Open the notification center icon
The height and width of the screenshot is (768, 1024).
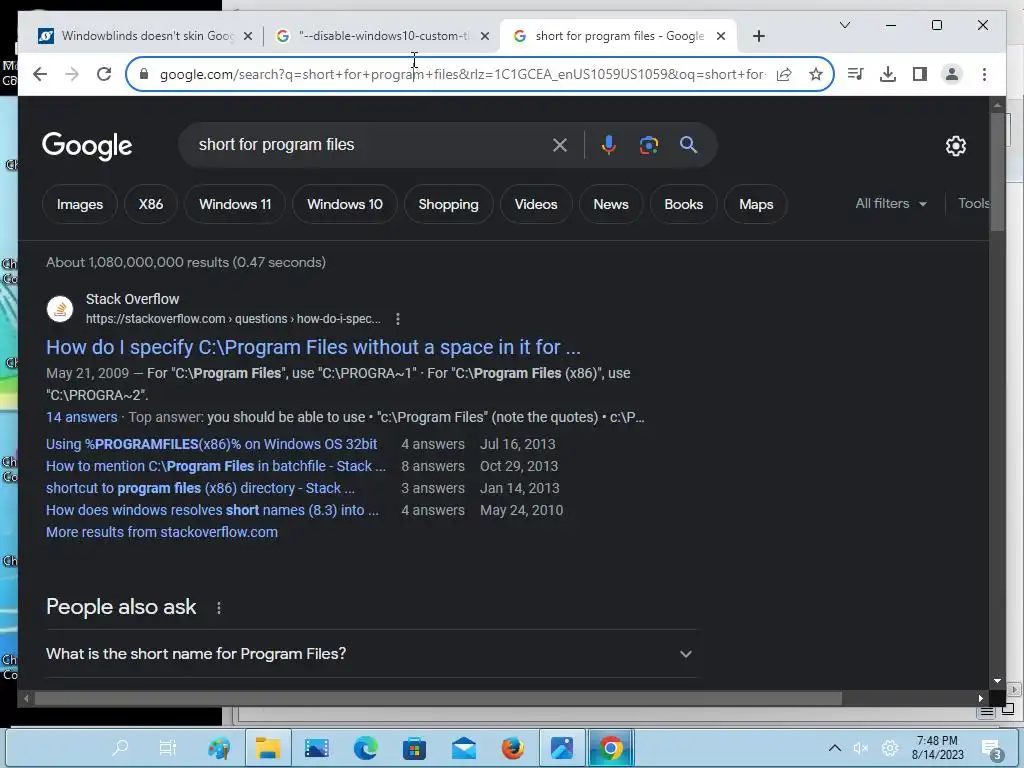991,750
